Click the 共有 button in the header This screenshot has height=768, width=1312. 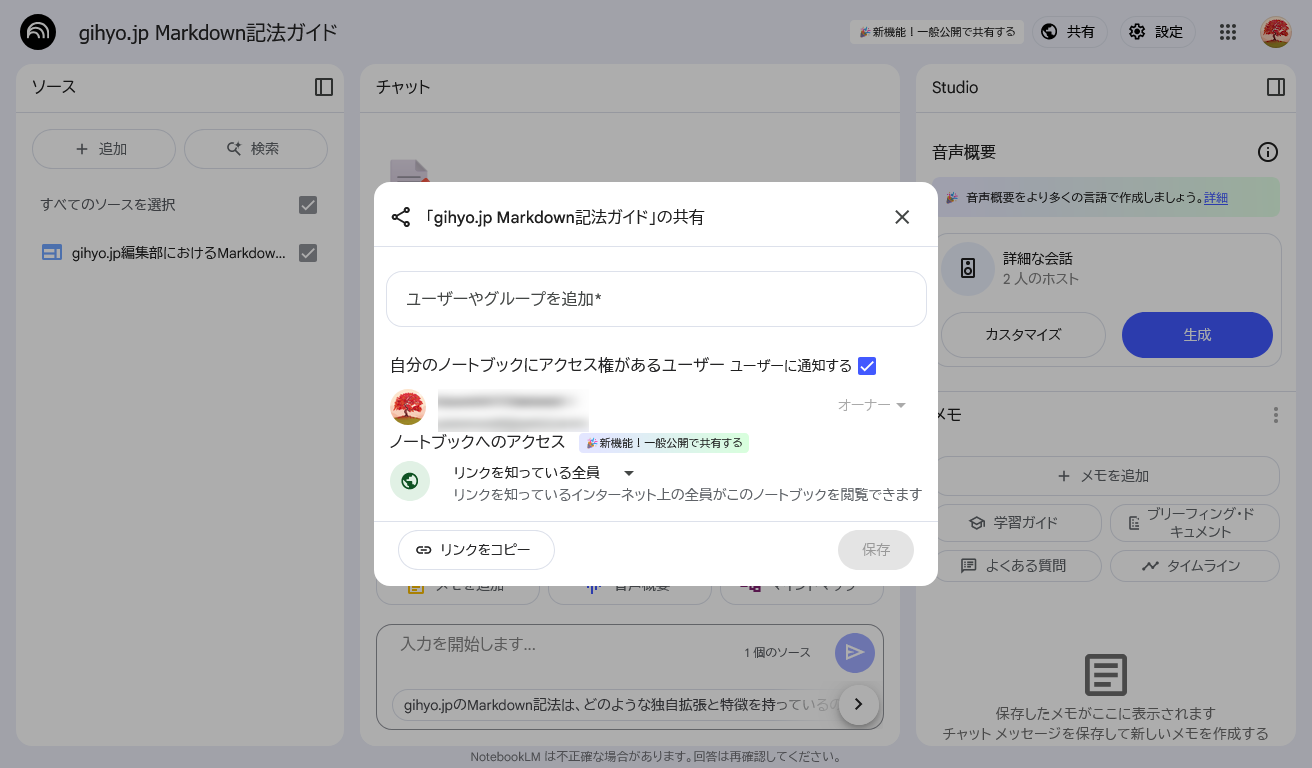[1070, 32]
